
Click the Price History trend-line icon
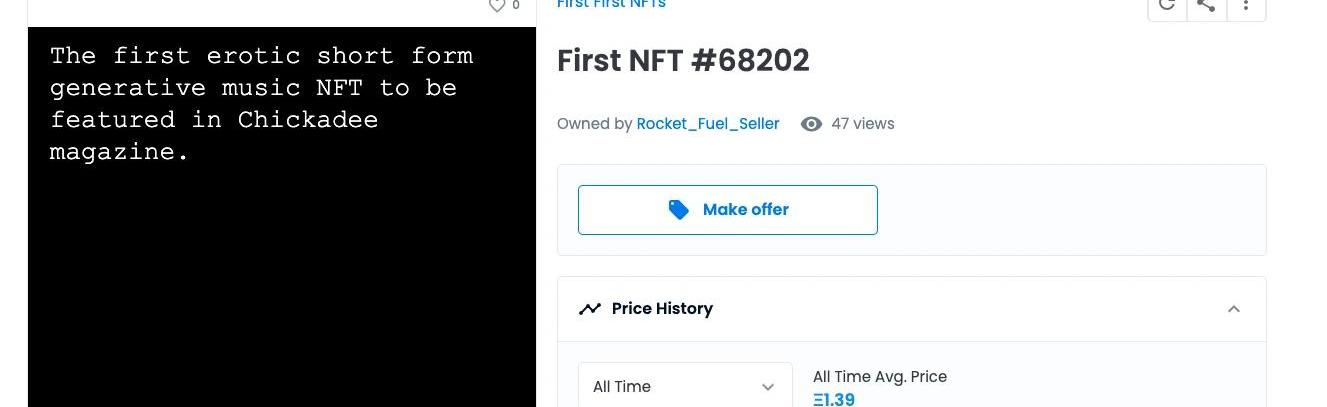coord(590,309)
